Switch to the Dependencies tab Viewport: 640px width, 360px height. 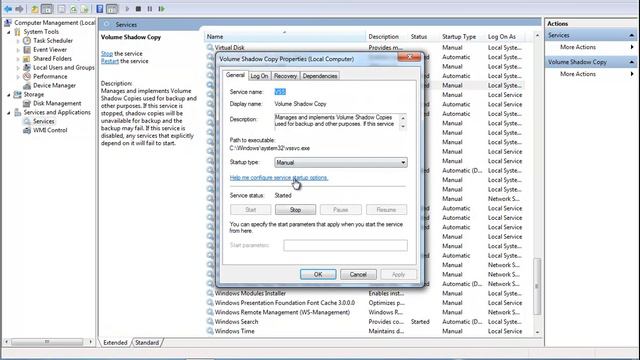click(320, 76)
